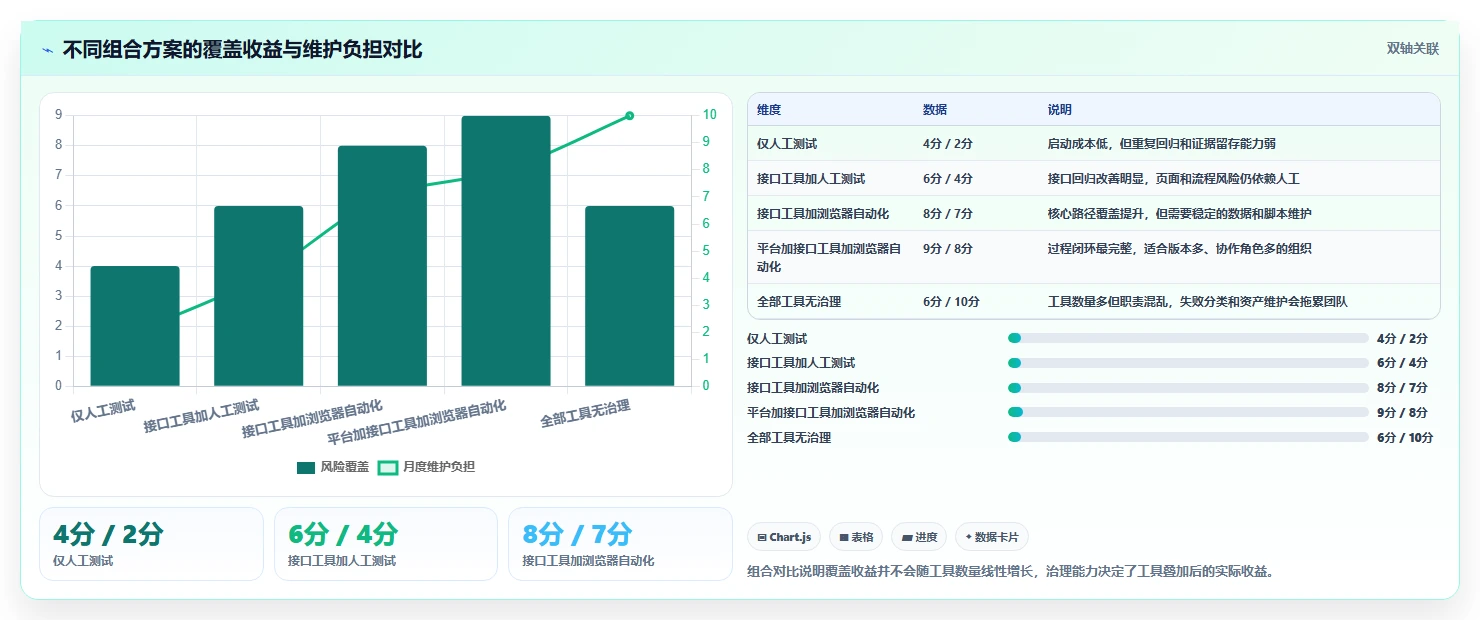Open the 8分 / 7分 data card
This screenshot has height=620, width=1480.
[621, 544]
